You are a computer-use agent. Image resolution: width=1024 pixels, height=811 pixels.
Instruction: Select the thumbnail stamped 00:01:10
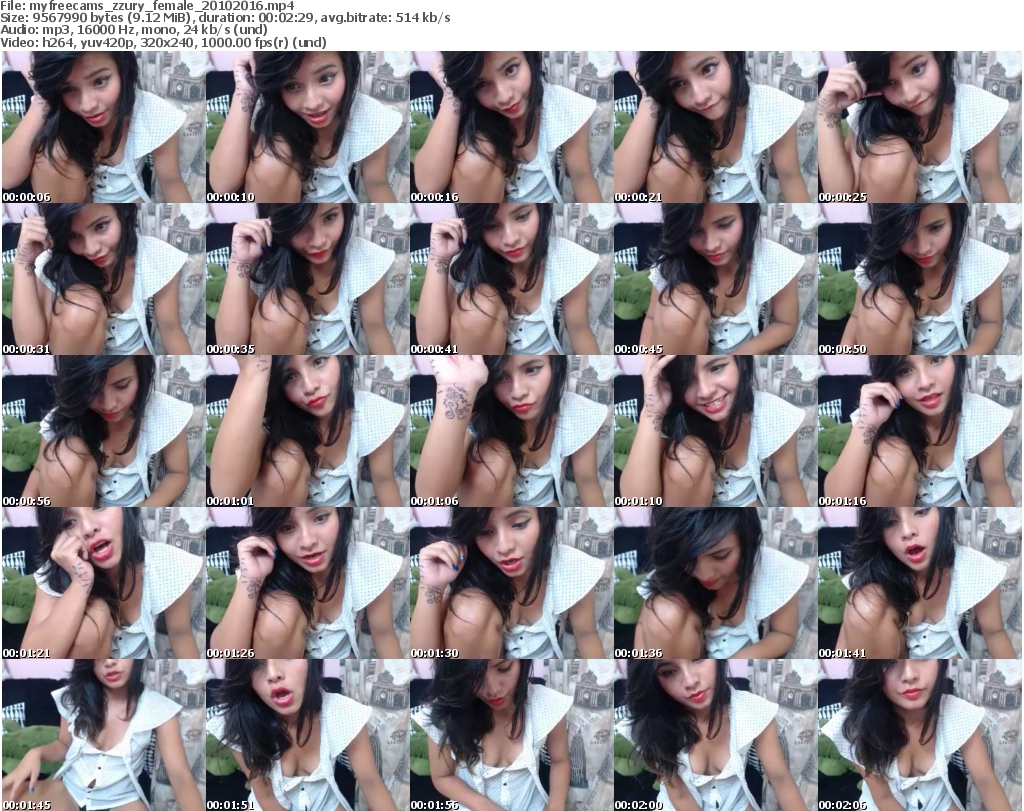tap(715, 432)
